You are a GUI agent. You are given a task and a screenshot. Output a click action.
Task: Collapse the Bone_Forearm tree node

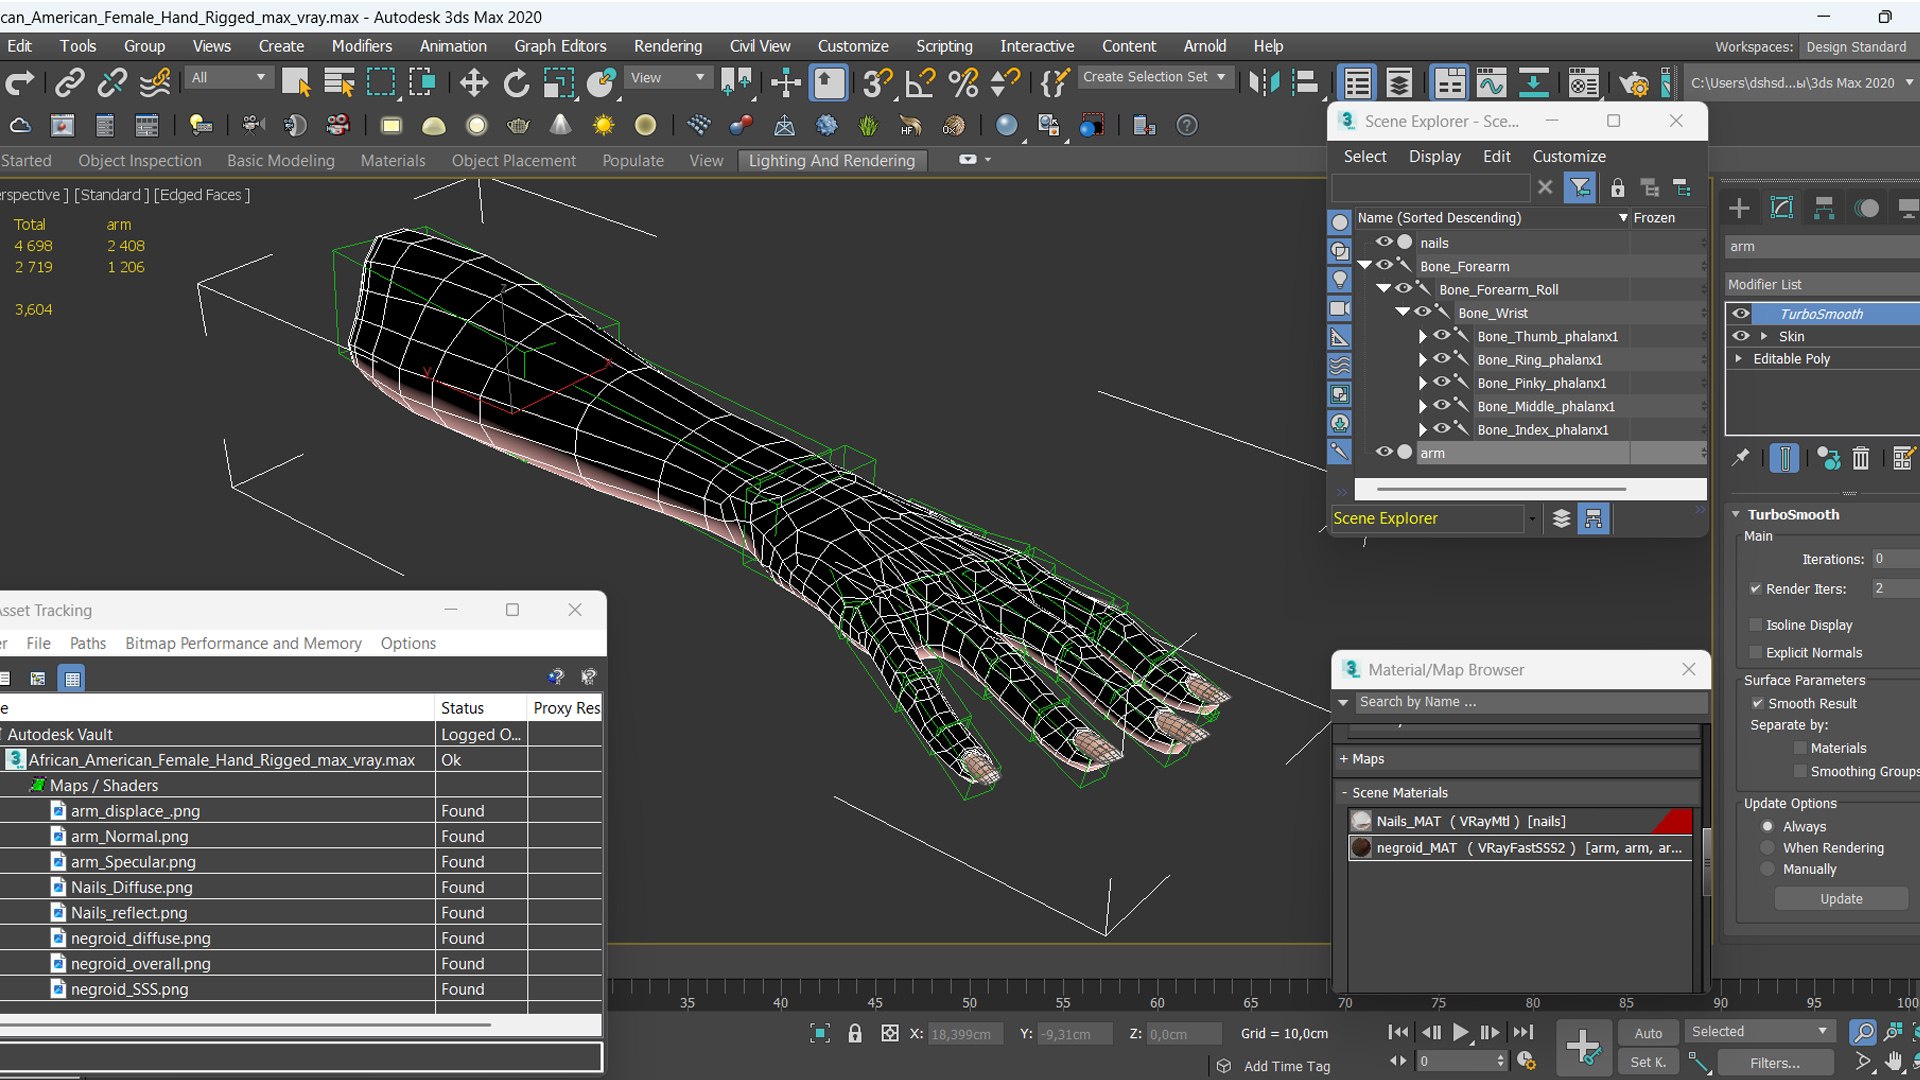click(1364, 266)
